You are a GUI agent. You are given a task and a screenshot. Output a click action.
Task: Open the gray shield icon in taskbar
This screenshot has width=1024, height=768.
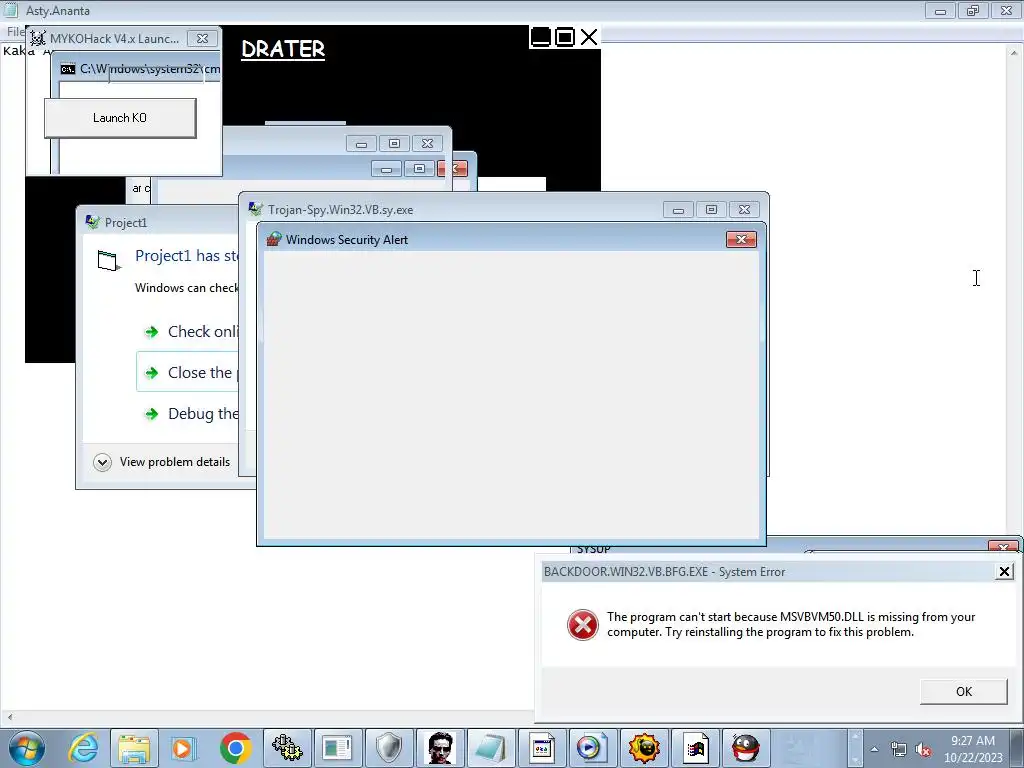(389, 748)
